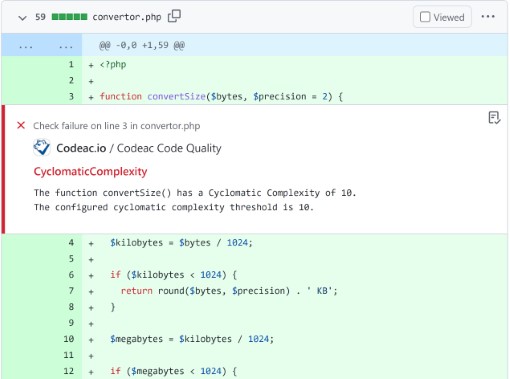Click the 'function convertSize' code line
Viewport: 510px width, 379px height.
coord(221,97)
